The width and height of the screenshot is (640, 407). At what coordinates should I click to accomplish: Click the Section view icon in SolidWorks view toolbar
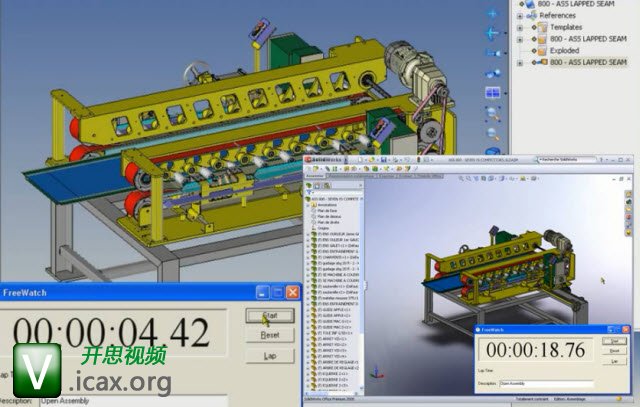483,178
